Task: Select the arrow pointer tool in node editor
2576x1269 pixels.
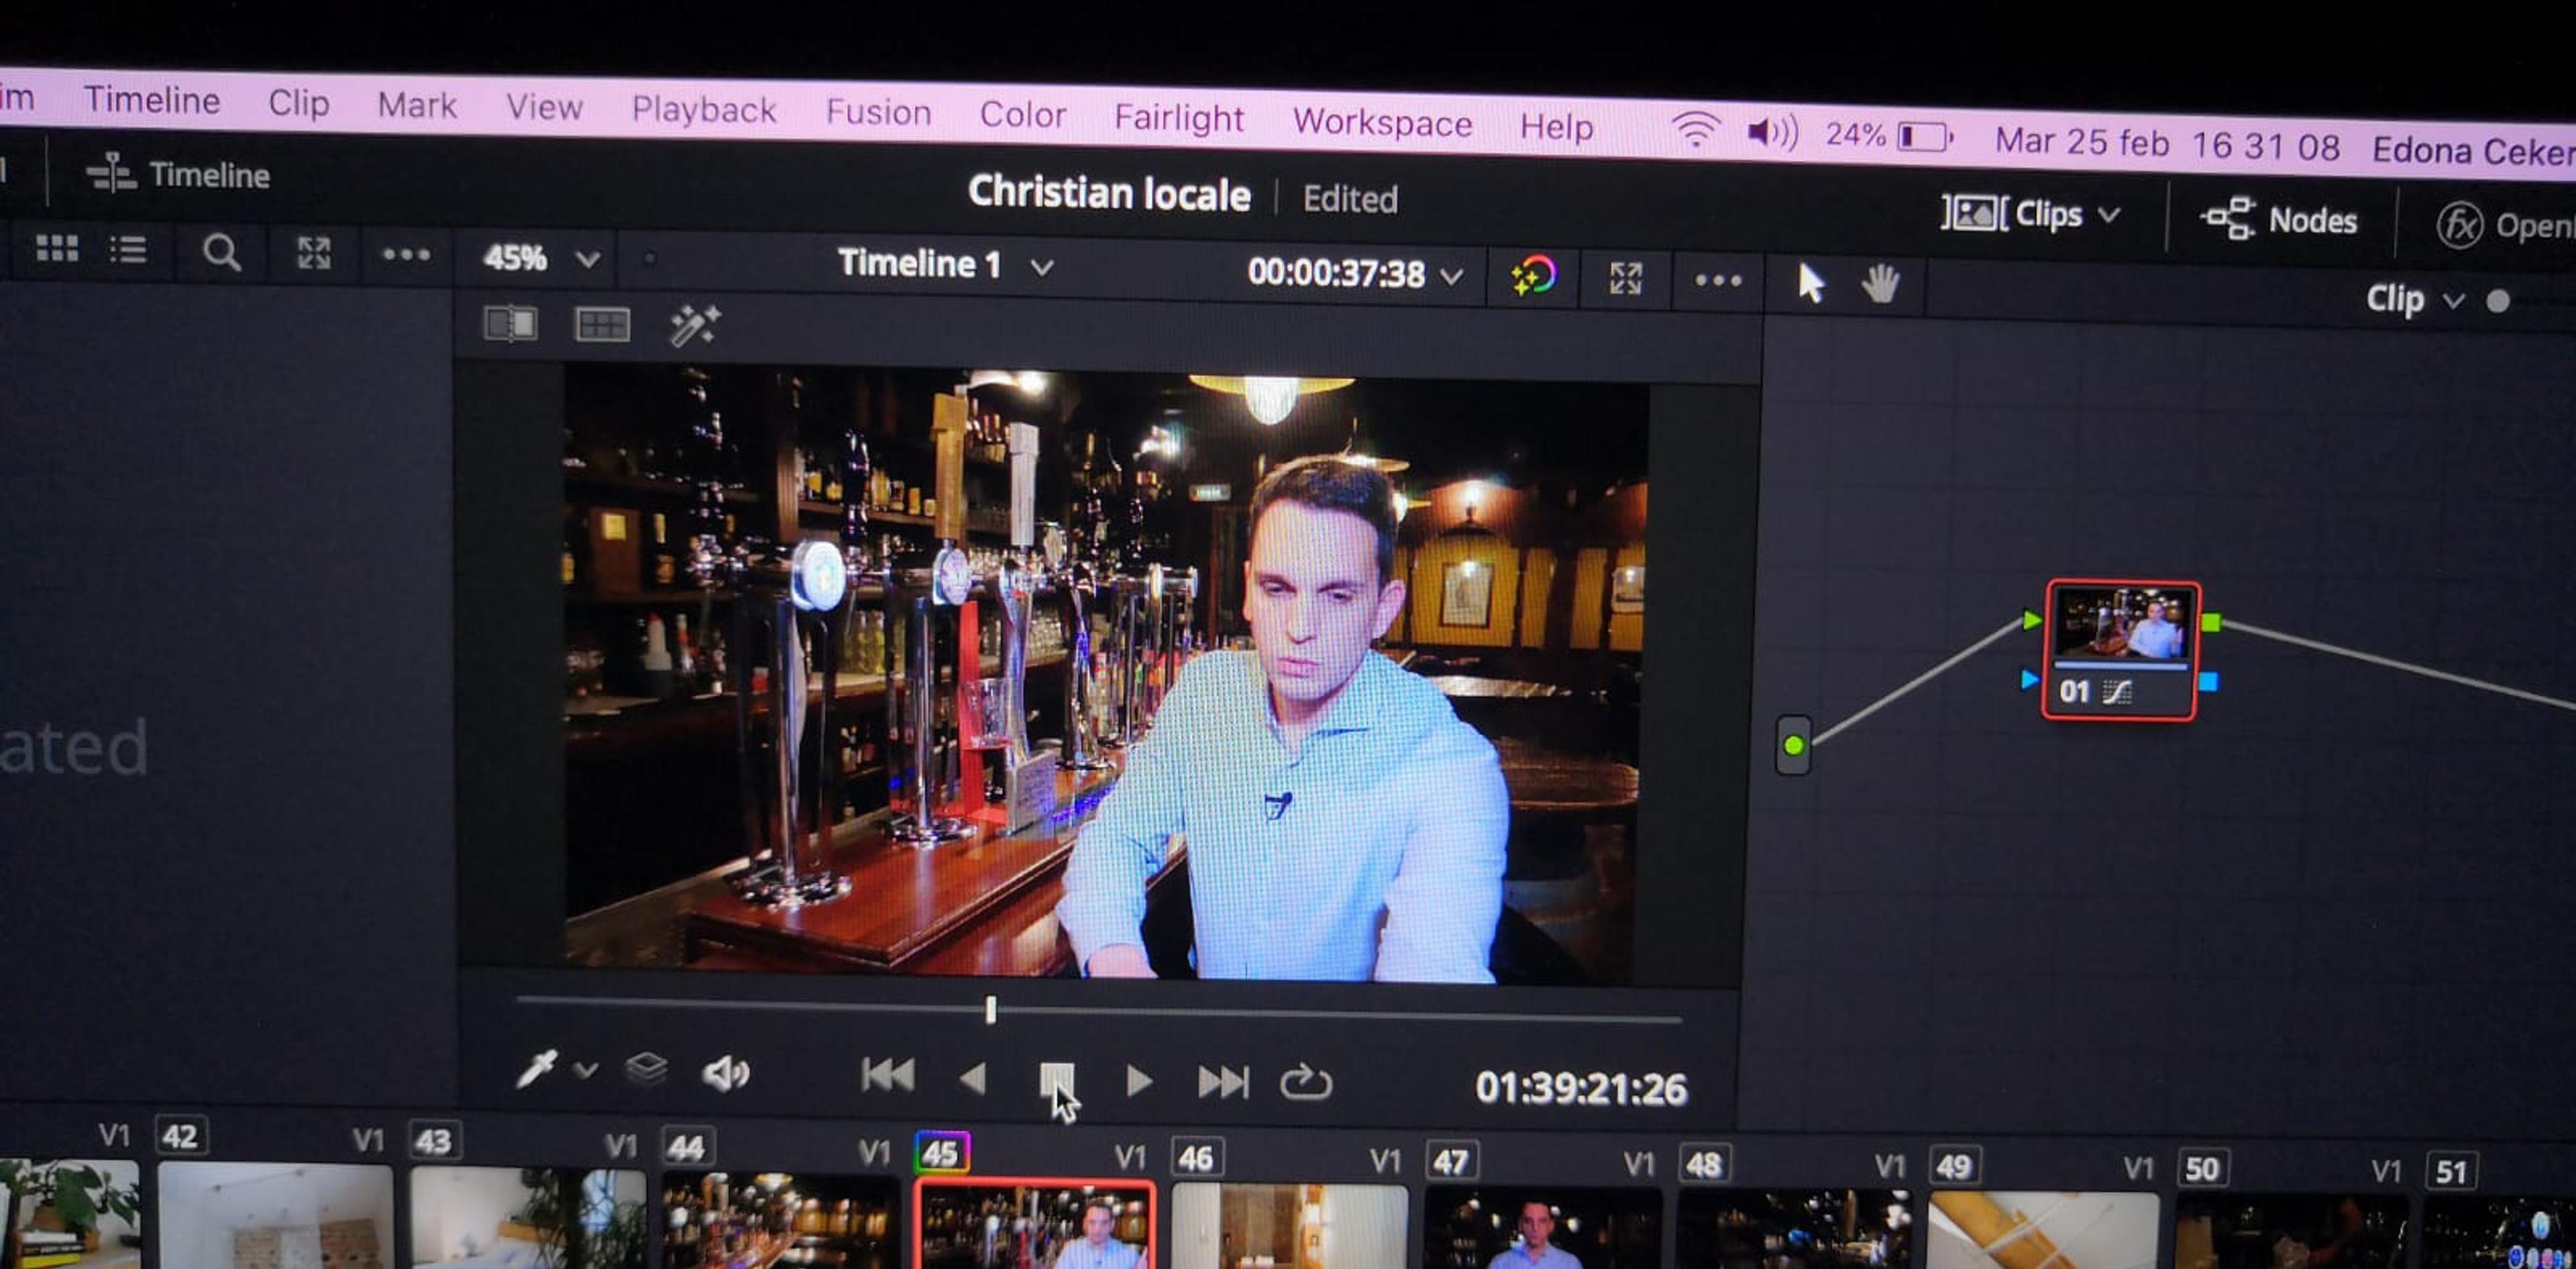Action: click(1810, 282)
